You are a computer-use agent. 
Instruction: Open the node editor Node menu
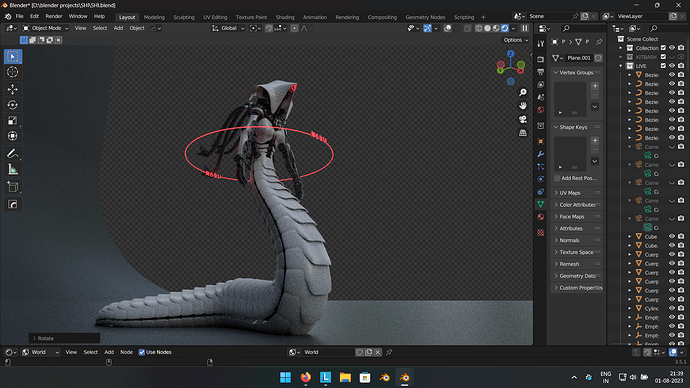point(126,352)
